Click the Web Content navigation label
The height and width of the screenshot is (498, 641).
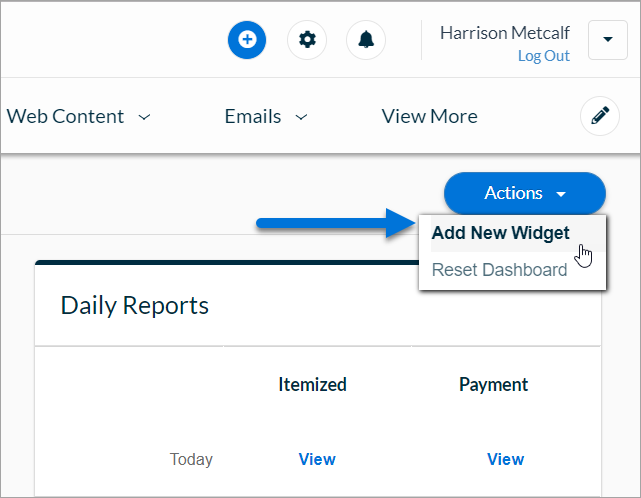click(65, 116)
